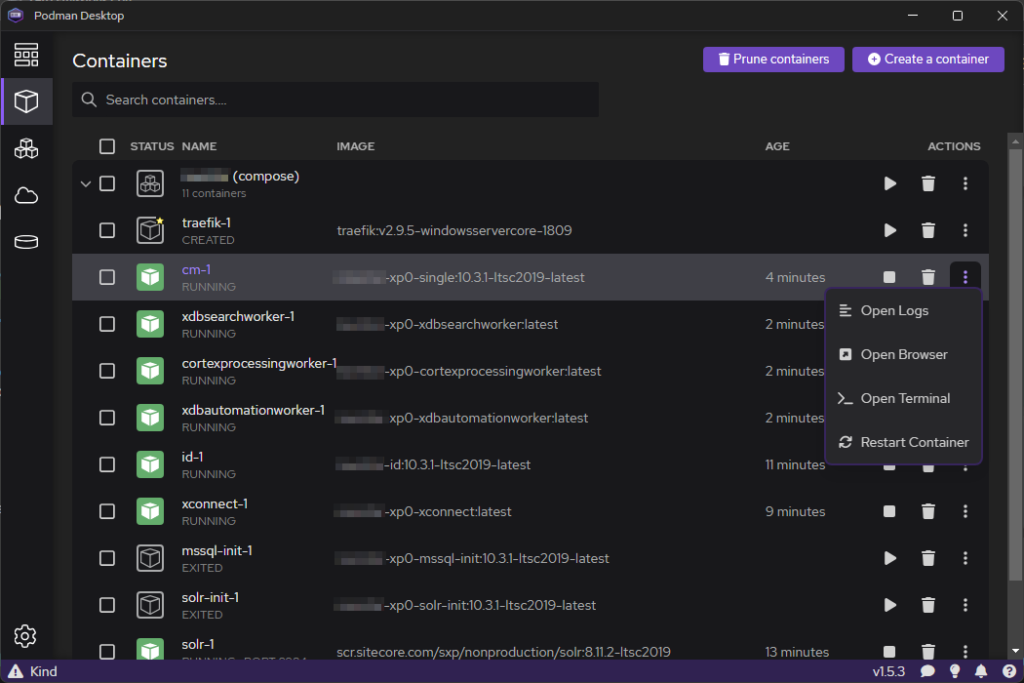Check the xconnect-1 checkbox
The image size is (1024, 683).
(x=107, y=511)
